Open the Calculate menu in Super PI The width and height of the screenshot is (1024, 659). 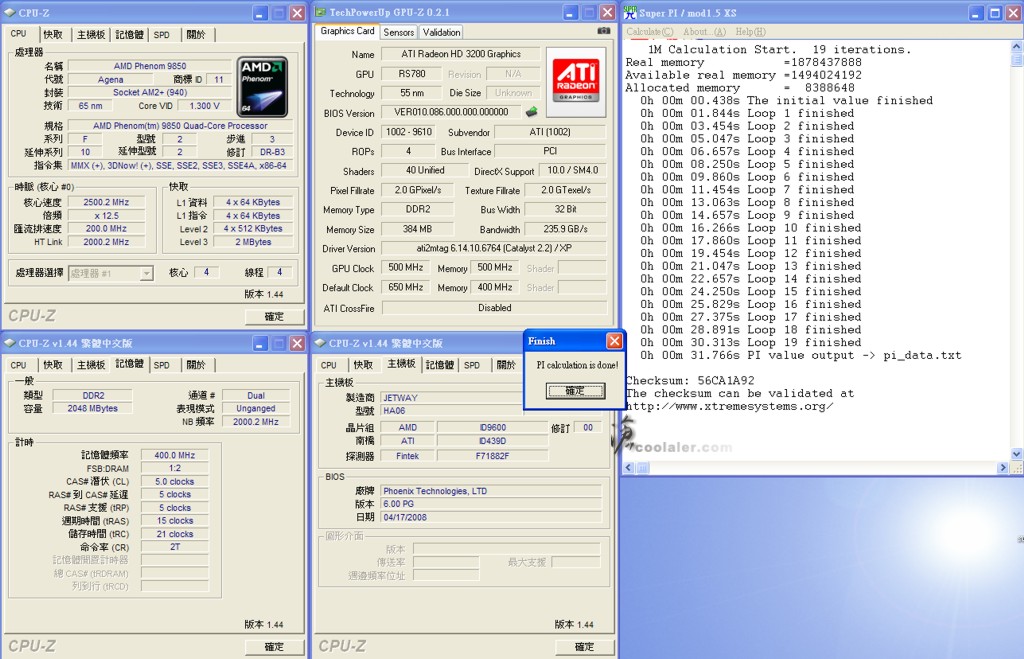[x=650, y=32]
